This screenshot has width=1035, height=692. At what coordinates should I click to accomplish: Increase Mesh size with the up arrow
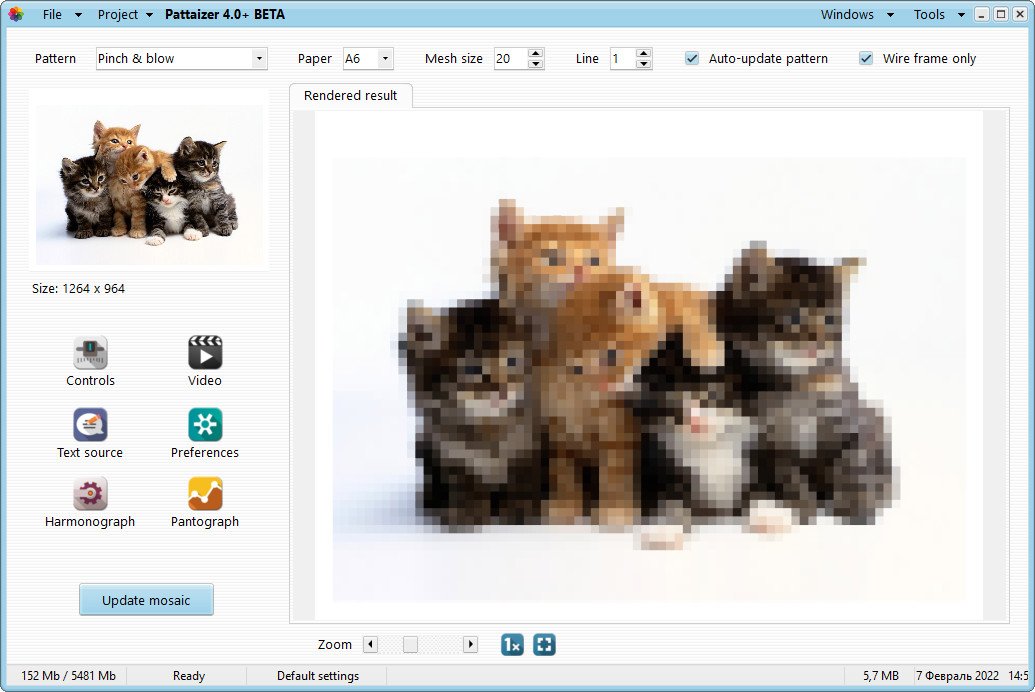tap(537, 53)
